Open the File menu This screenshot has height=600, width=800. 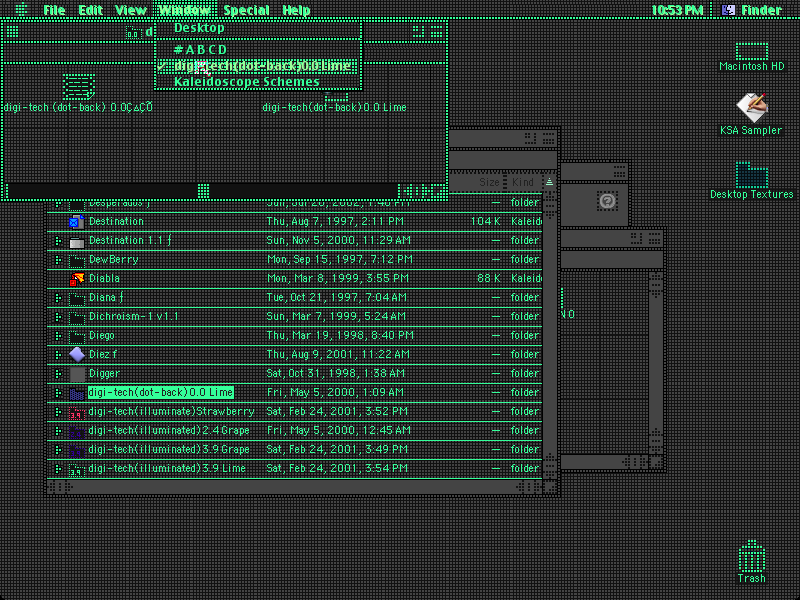54,10
